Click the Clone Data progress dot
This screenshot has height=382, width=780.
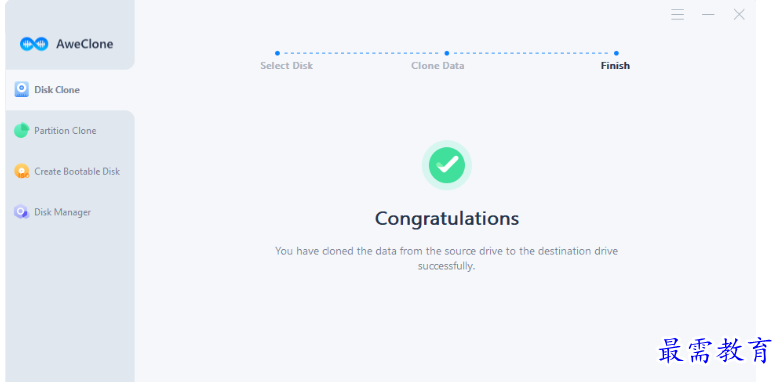(x=447, y=53)
